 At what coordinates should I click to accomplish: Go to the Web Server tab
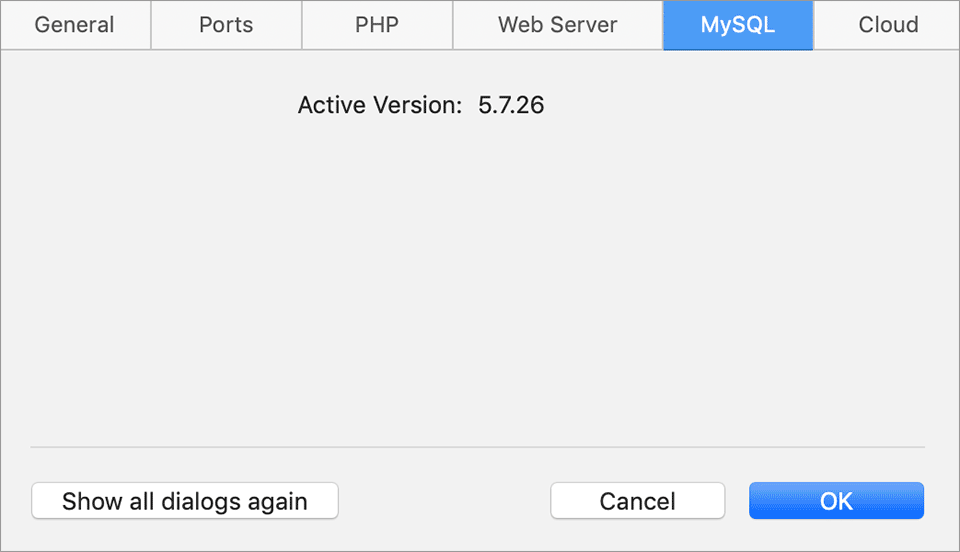tap(558, 25)
